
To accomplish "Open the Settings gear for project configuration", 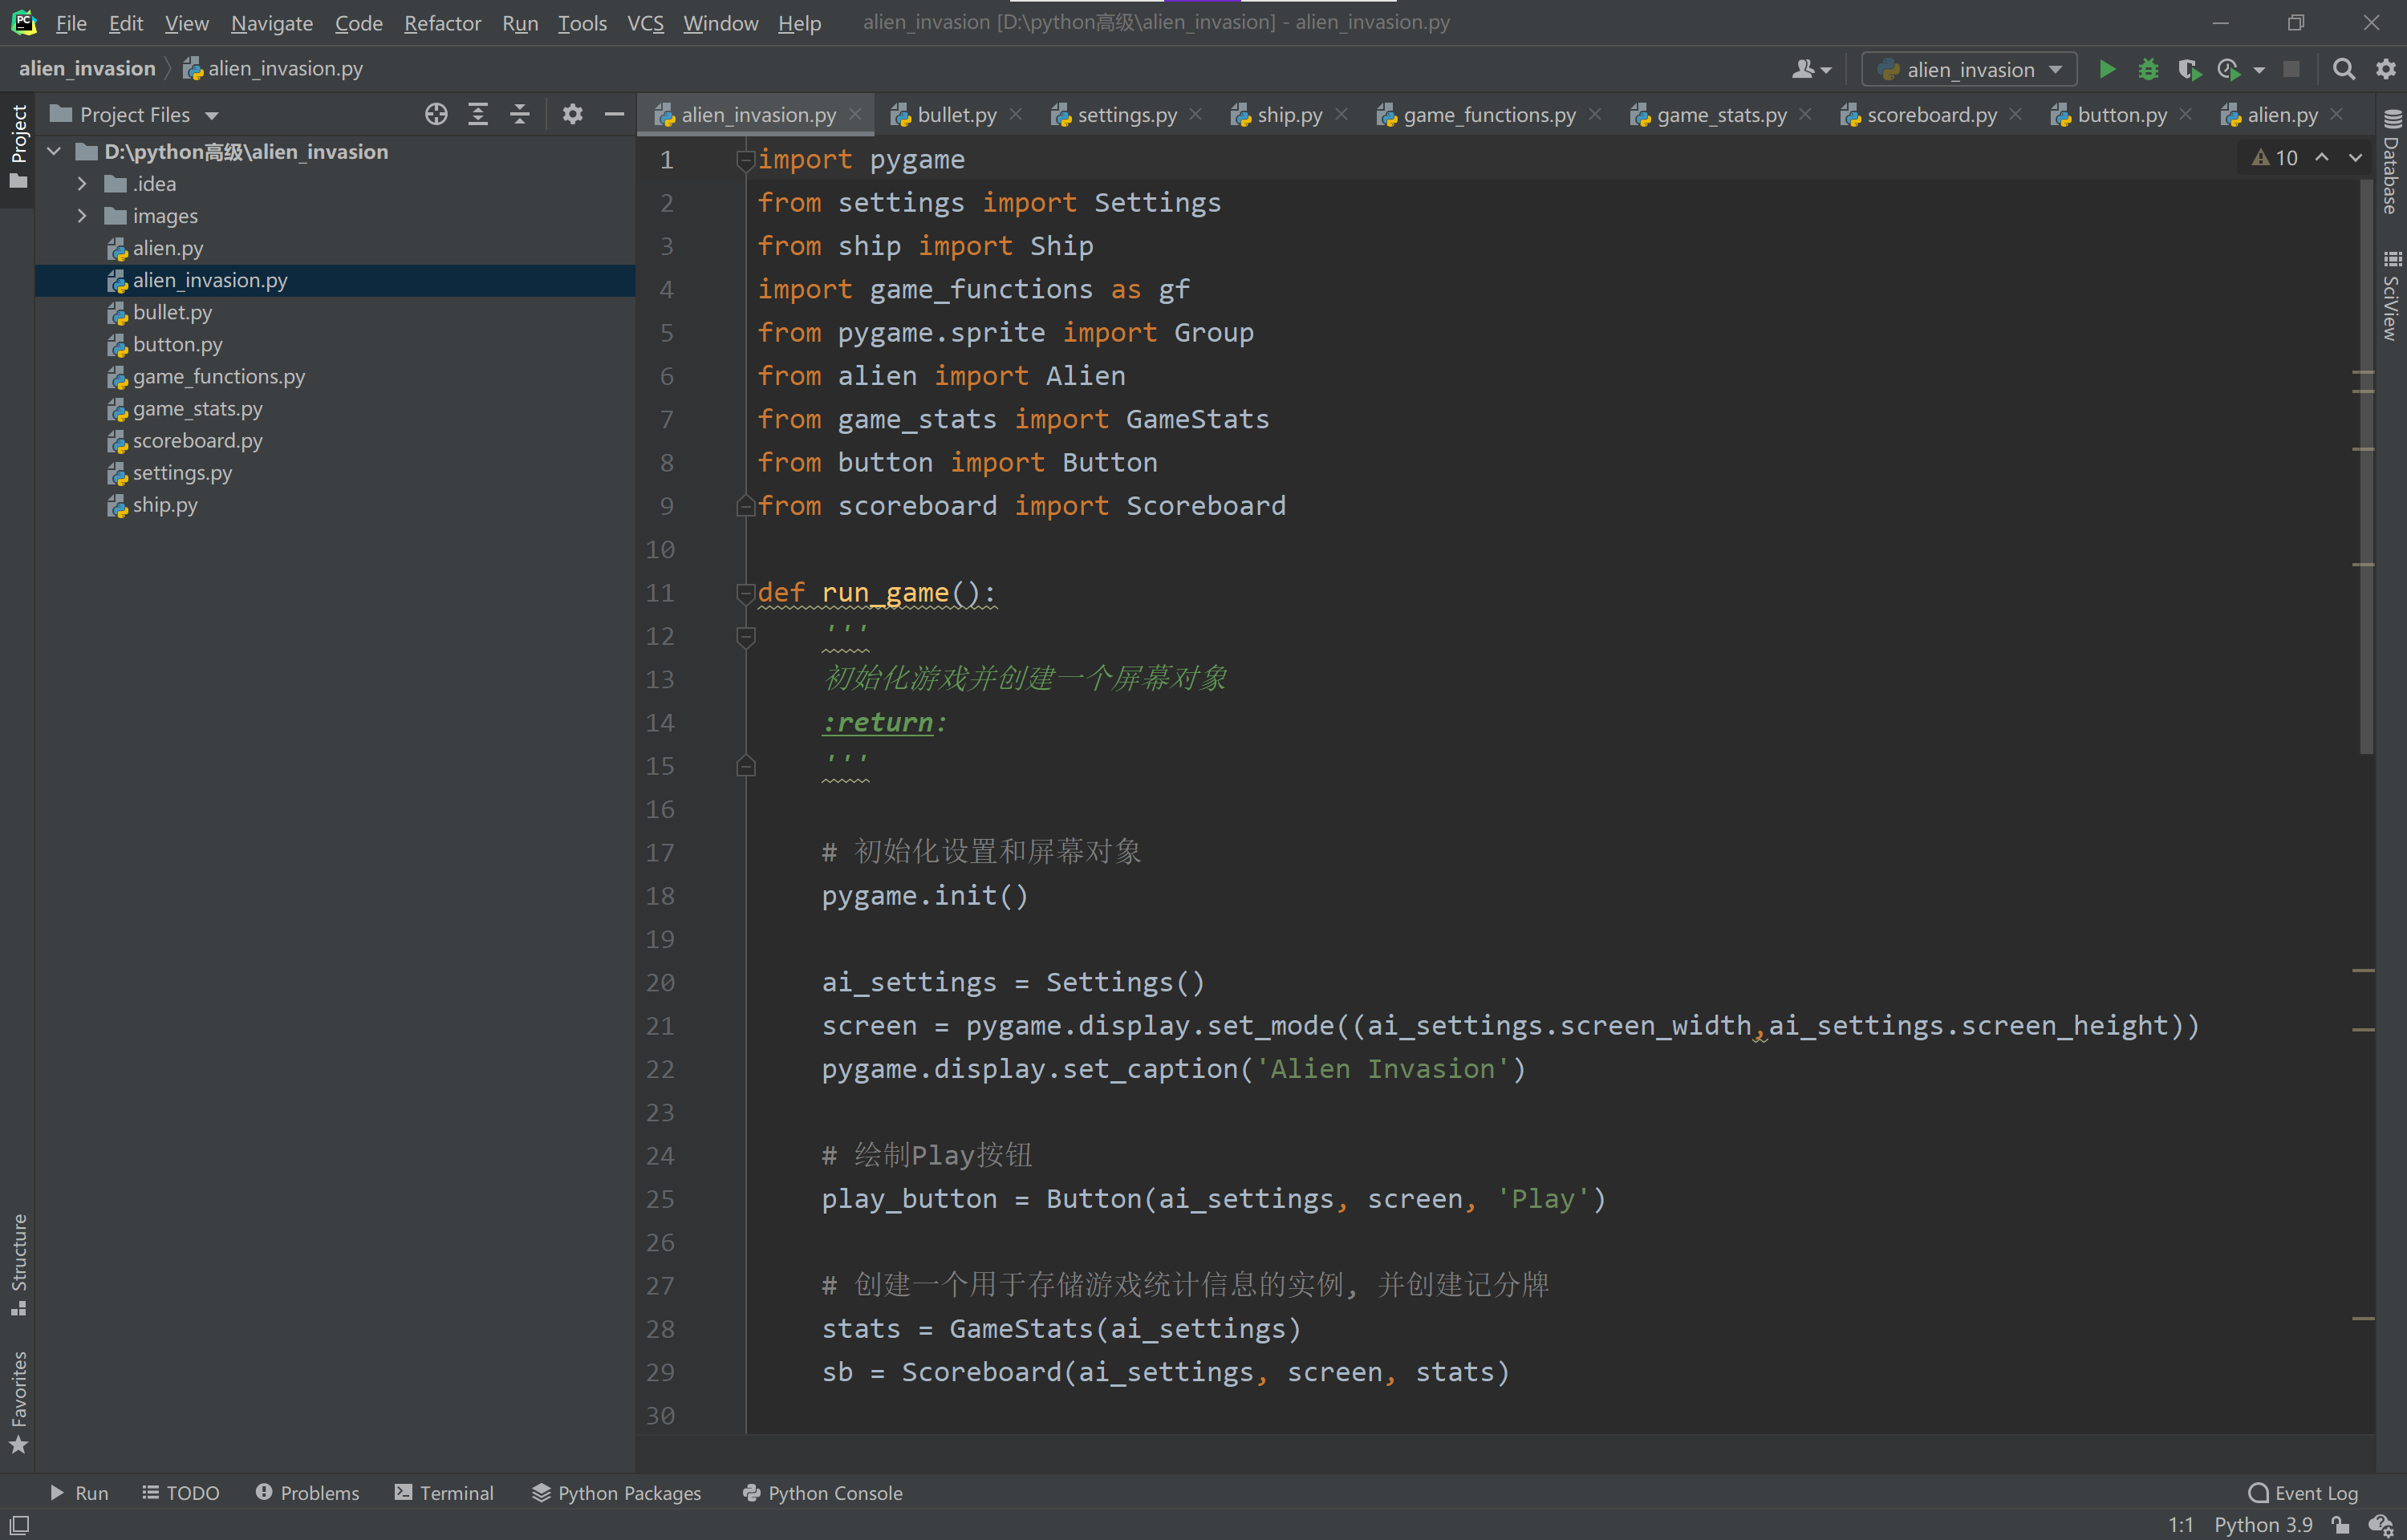I will tap(574, 114).
